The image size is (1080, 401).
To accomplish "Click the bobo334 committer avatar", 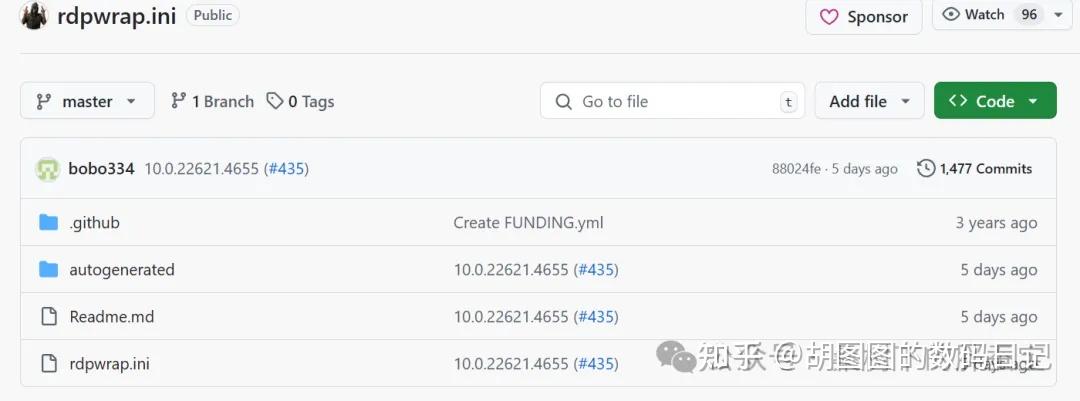I will (48, 169).
